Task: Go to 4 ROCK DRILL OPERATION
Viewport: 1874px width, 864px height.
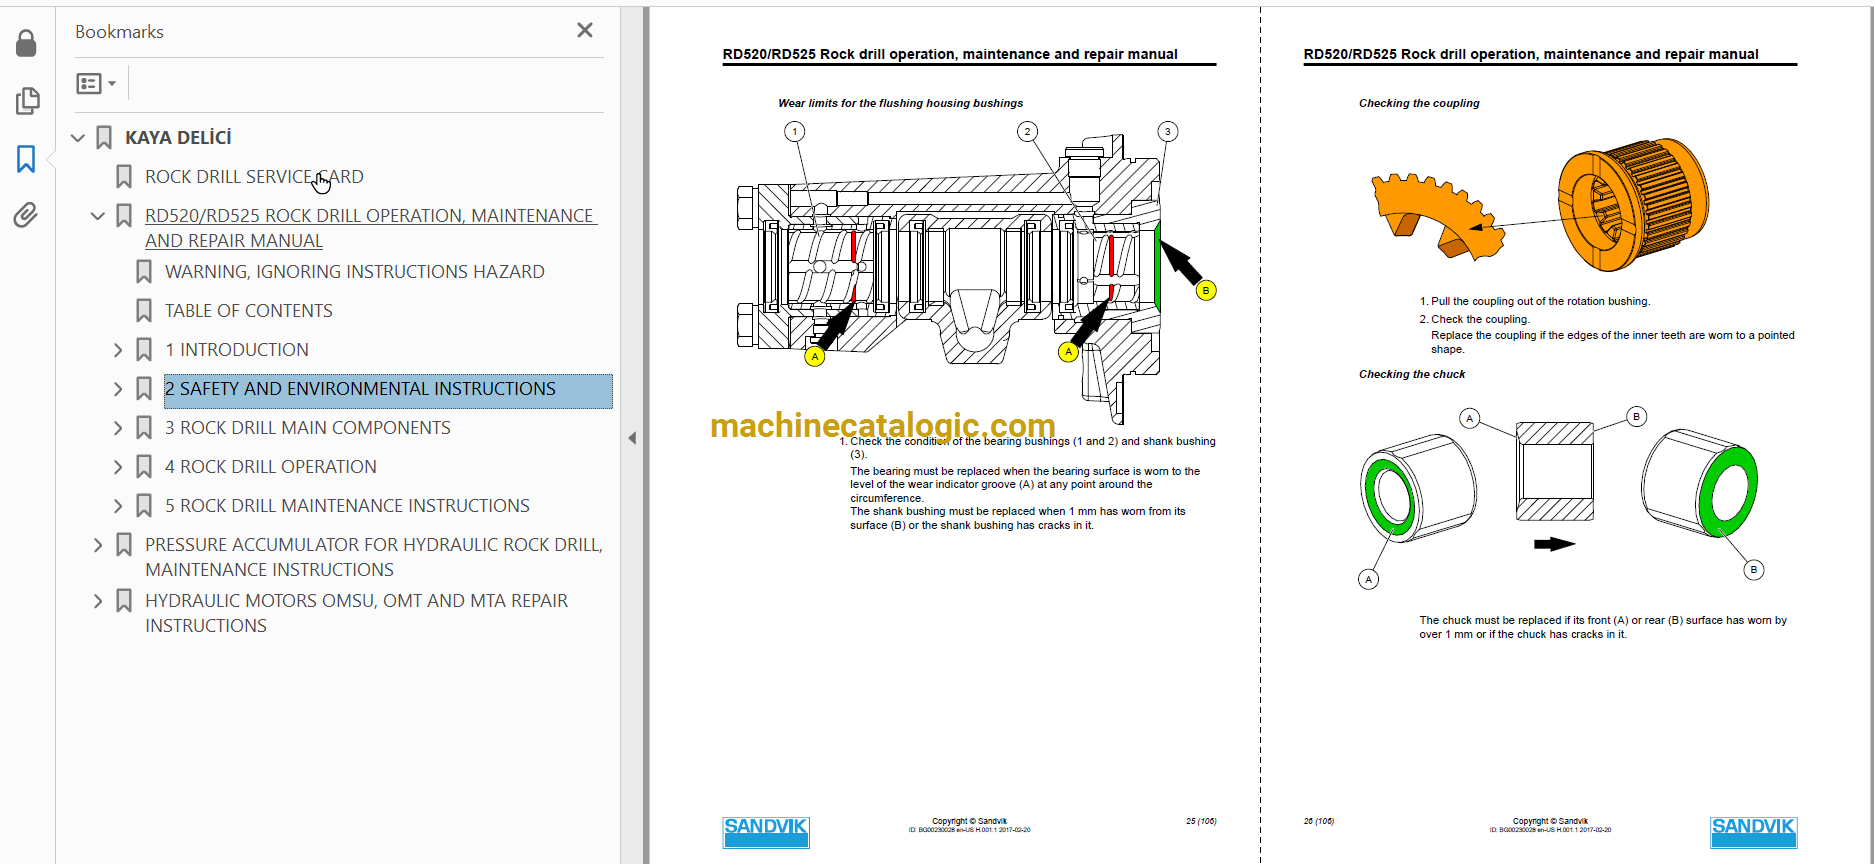Action: tap(271, 467)
